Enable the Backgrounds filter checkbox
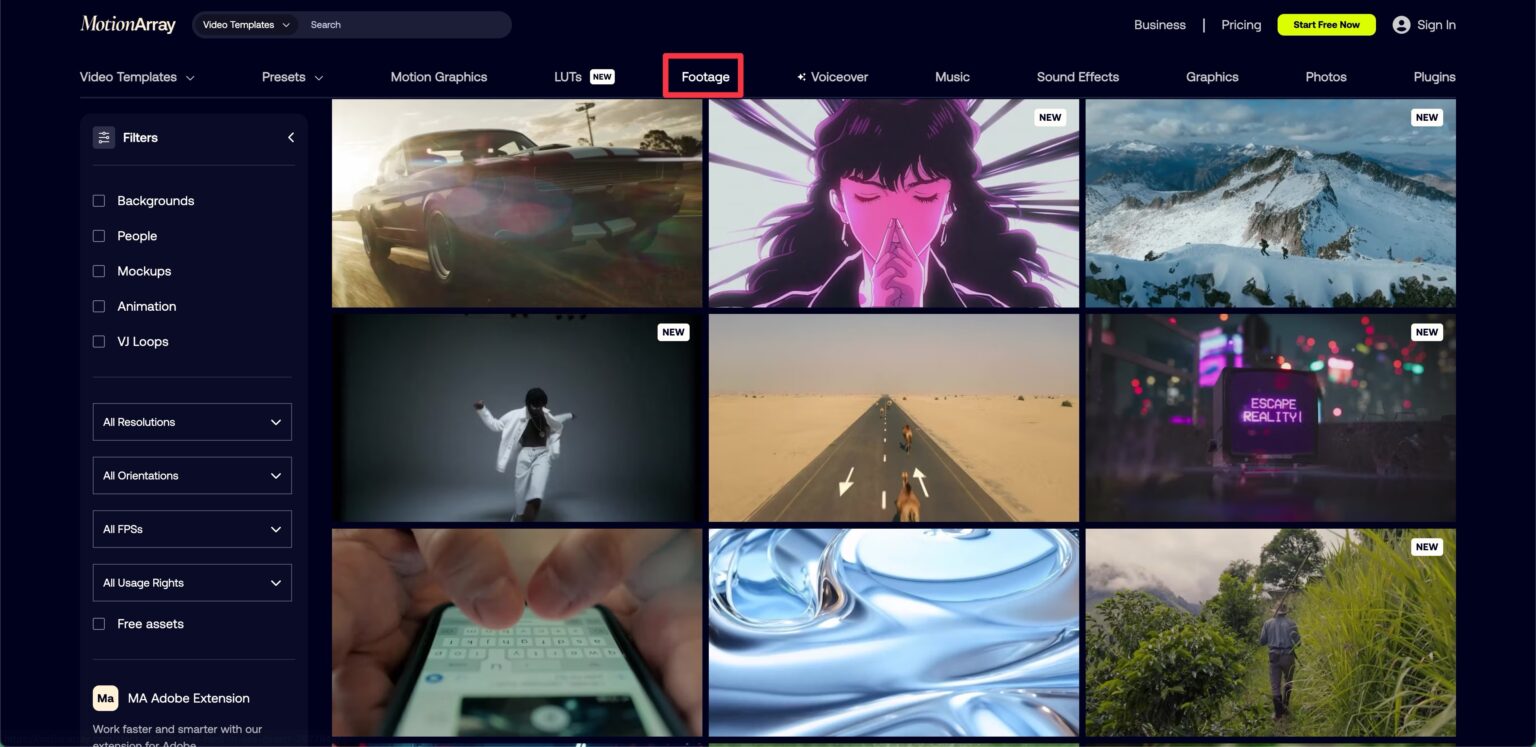1536x747 pixels. pos(99,201)
